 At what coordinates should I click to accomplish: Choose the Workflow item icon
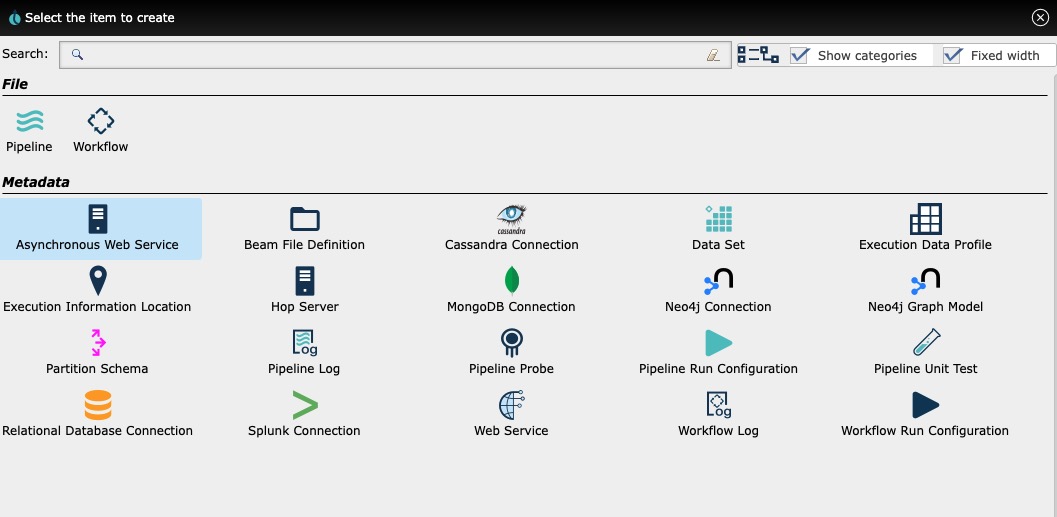(101, 122)
